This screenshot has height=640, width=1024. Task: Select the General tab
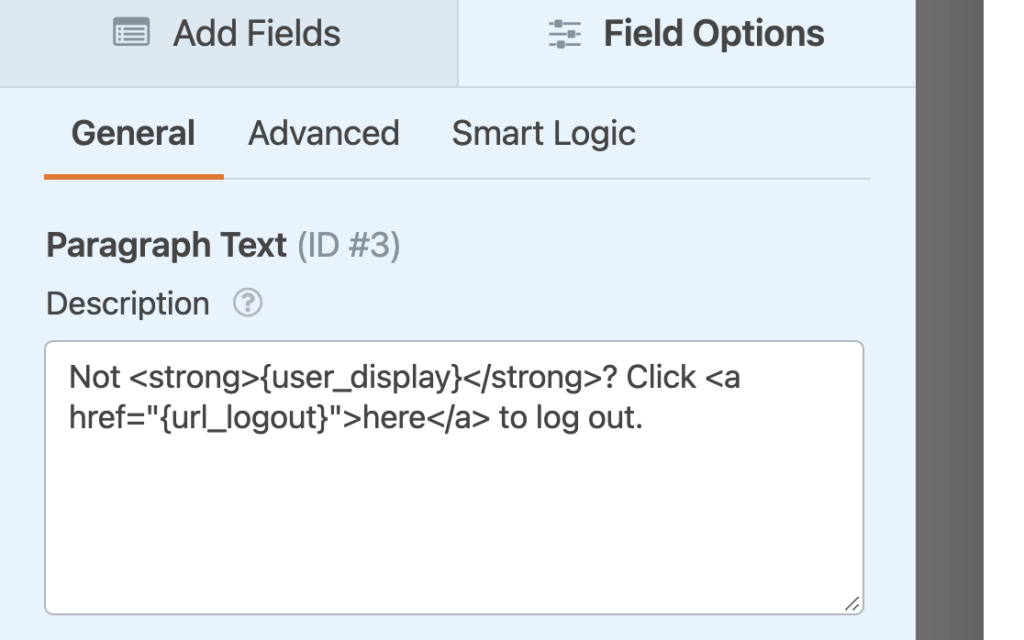(133, 133)
